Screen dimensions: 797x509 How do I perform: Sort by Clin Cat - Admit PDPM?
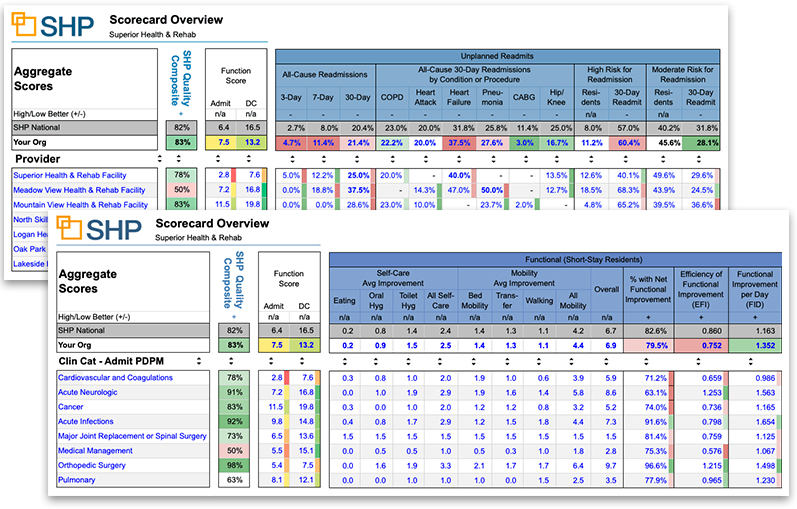(199, 362)
